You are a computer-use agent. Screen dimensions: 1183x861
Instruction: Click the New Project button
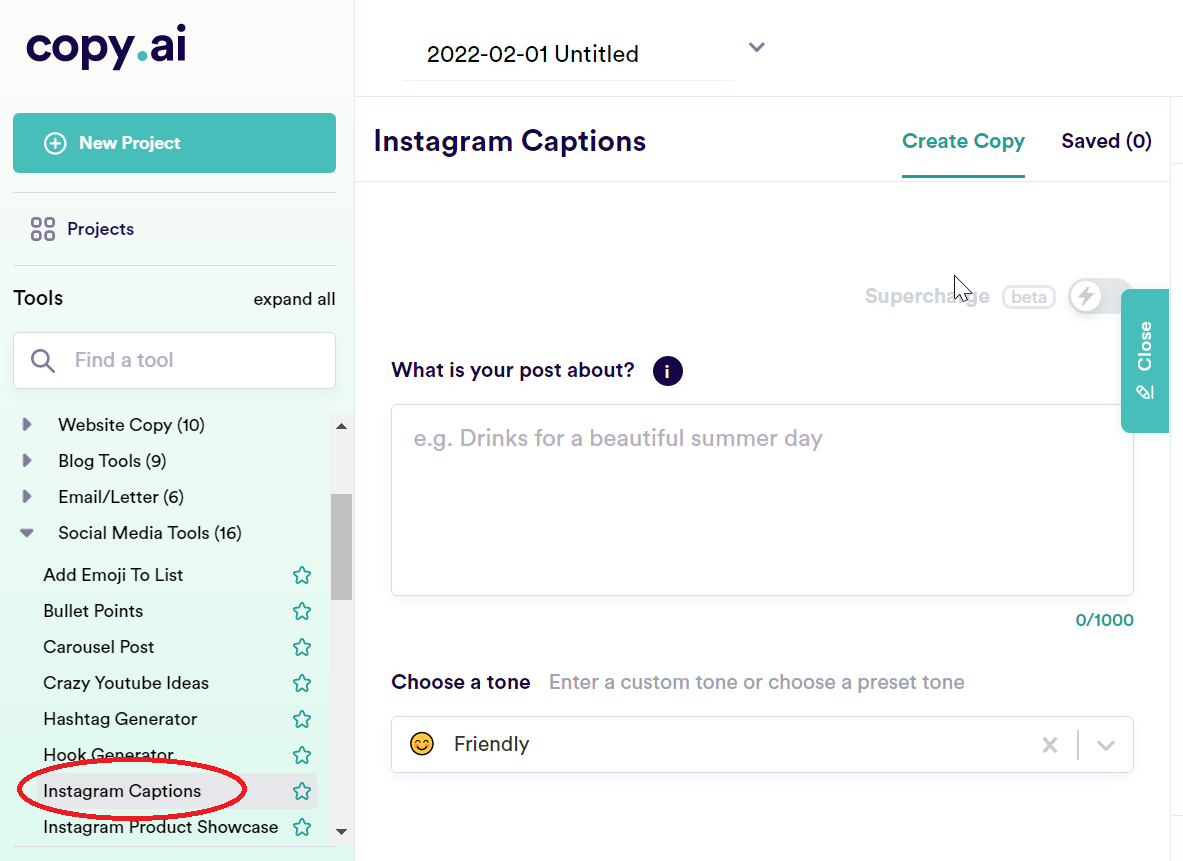[174, 143]
